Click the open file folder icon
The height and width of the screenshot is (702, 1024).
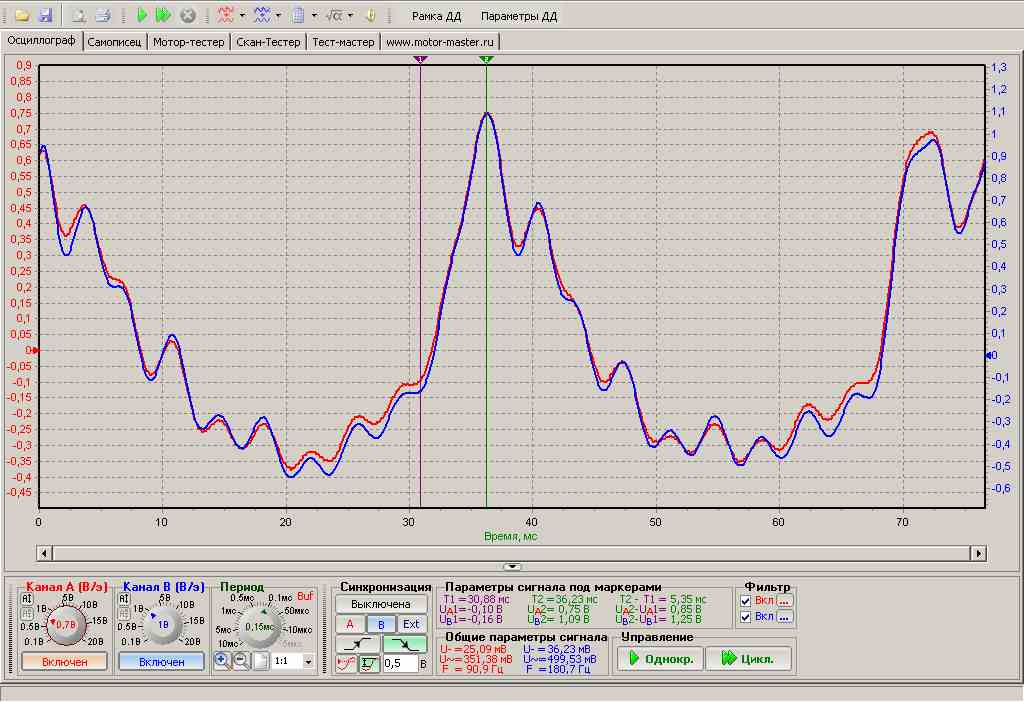(22, 16)
